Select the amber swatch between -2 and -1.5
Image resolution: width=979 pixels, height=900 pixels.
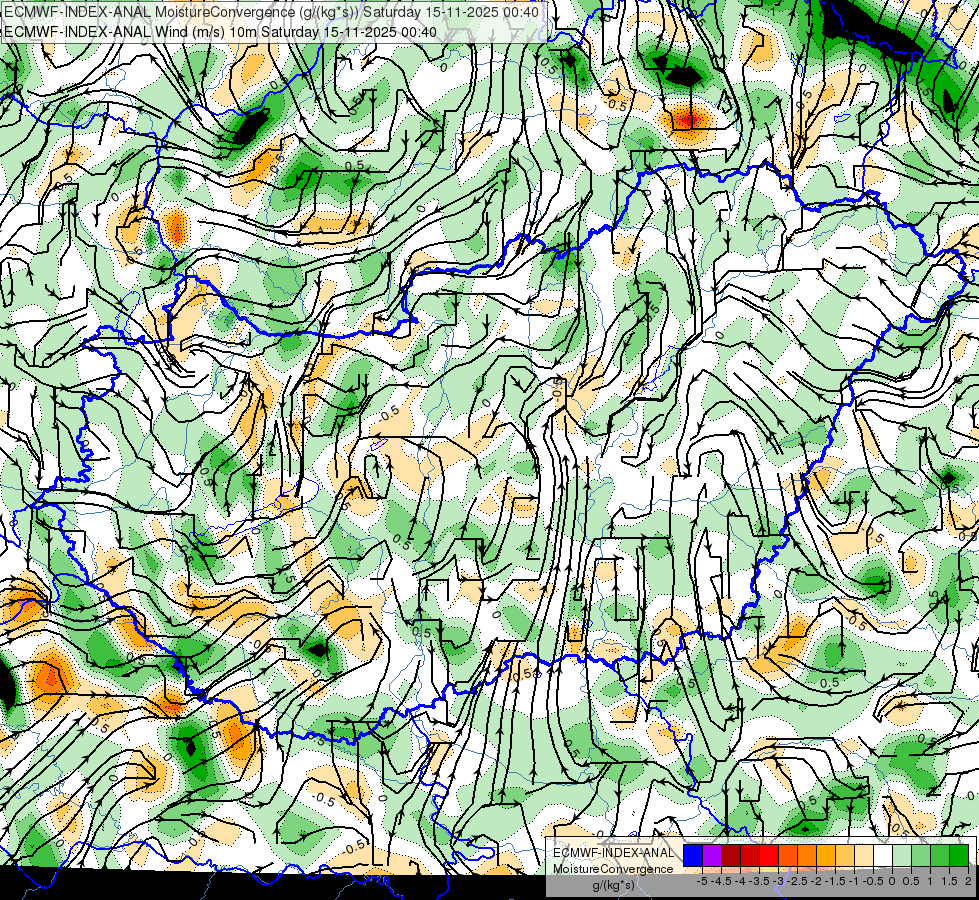(826, 856)
